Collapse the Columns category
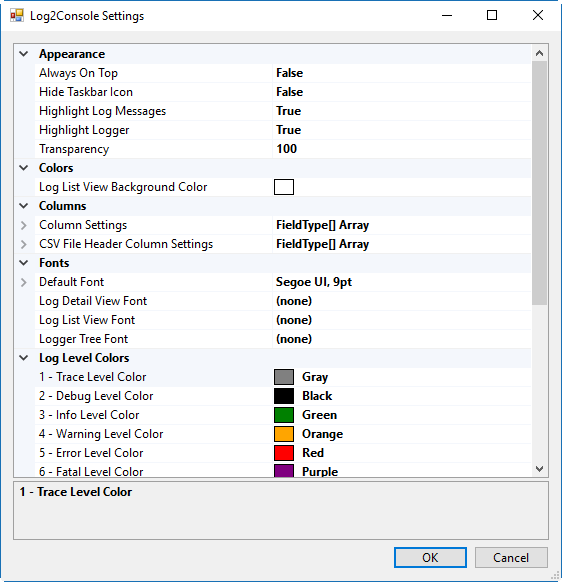 pyautogui.click(x=24, y=206)
